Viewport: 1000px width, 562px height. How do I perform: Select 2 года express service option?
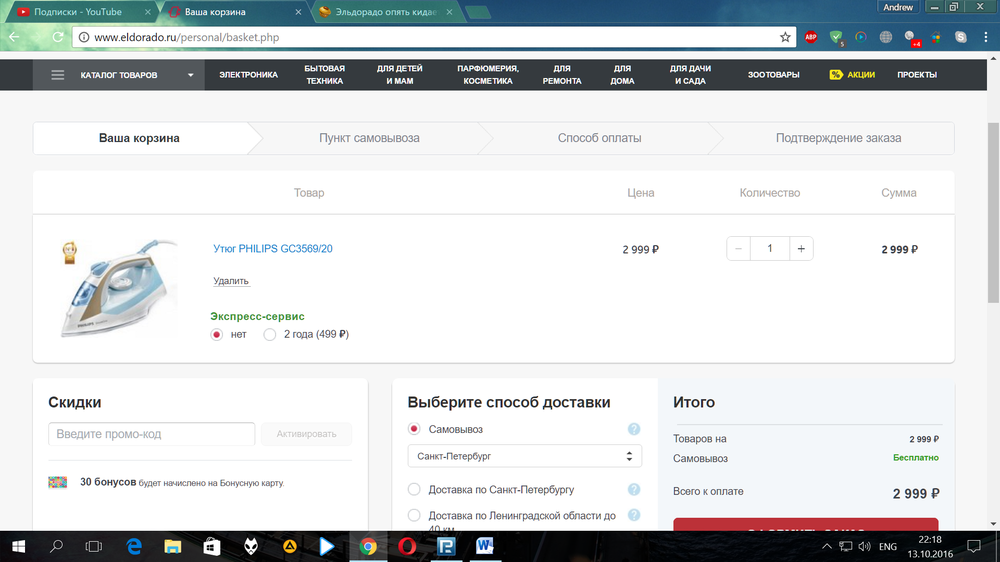(x=270, y=335)
